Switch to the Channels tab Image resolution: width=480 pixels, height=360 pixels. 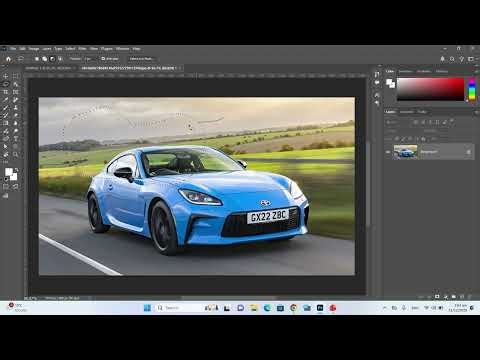[x=407, y=112]
